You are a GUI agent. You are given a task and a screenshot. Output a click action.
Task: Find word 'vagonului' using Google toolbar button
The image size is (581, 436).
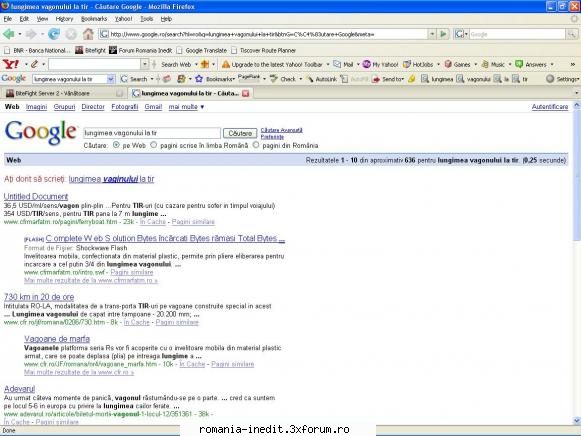(x=474, y=79)
